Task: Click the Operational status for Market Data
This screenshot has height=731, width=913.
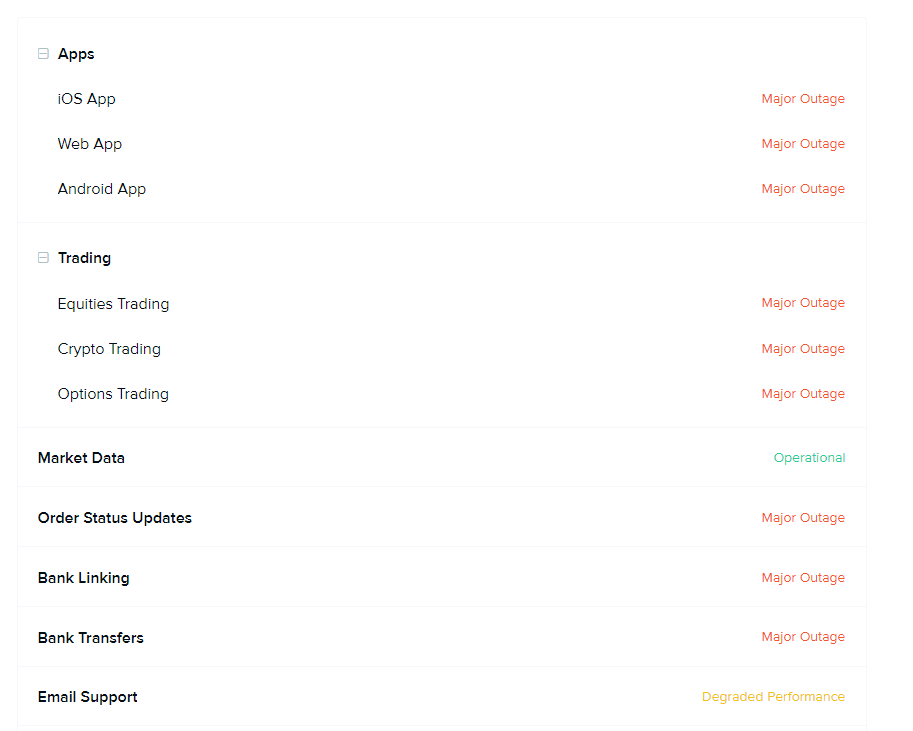Action: click(809, 458)
